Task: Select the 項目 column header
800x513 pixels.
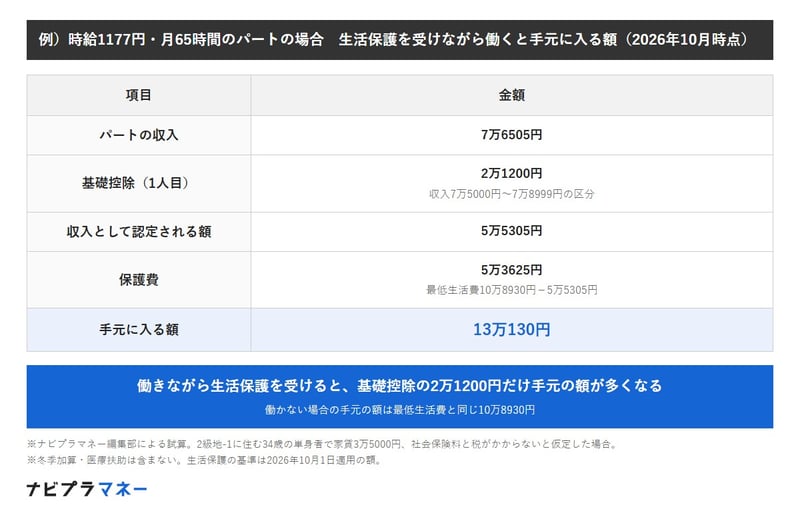Action: coord(138,95)
